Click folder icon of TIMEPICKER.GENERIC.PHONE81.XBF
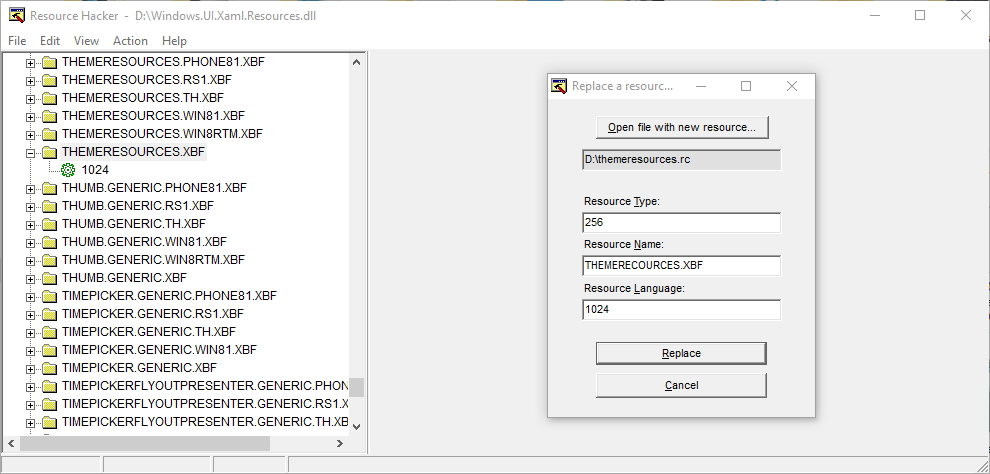Screen dimensions: 990x474 point(49,296)
